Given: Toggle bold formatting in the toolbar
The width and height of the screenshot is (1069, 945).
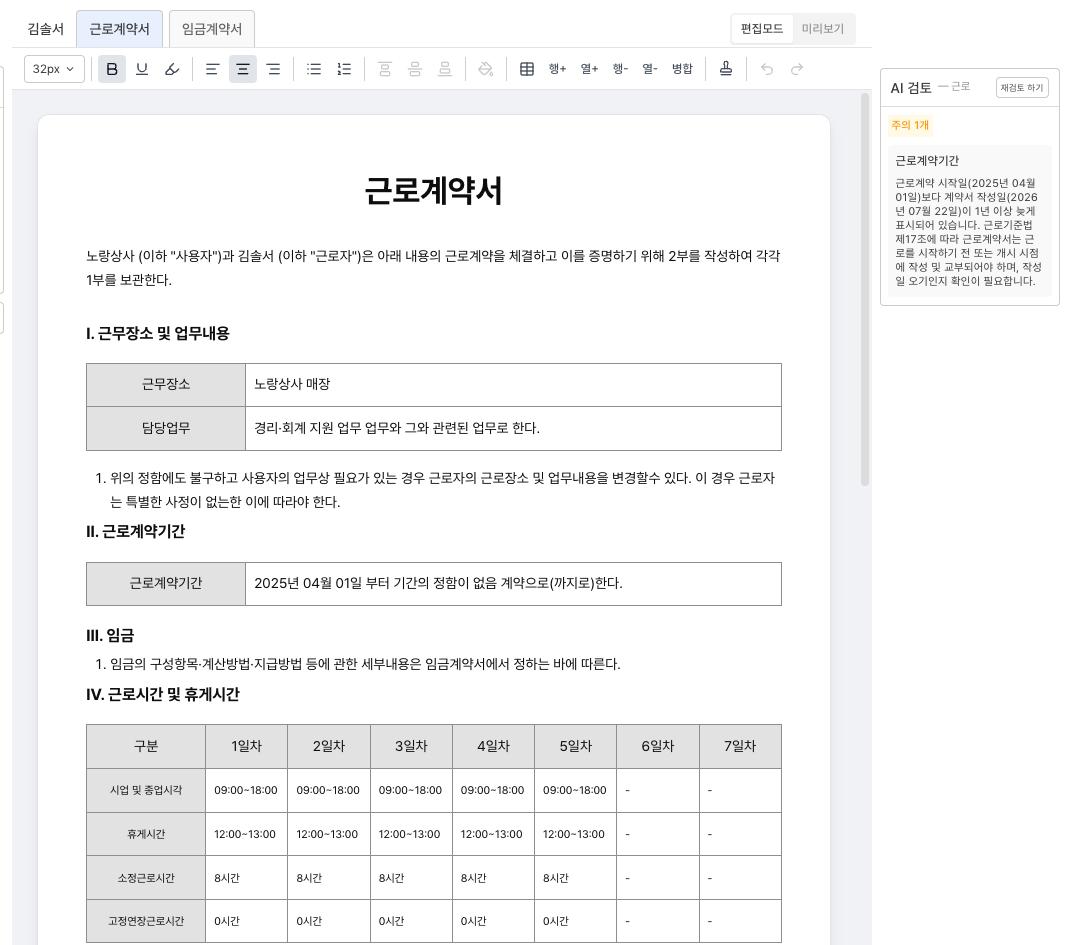Looking at the screenshot, I should (112, 69).
